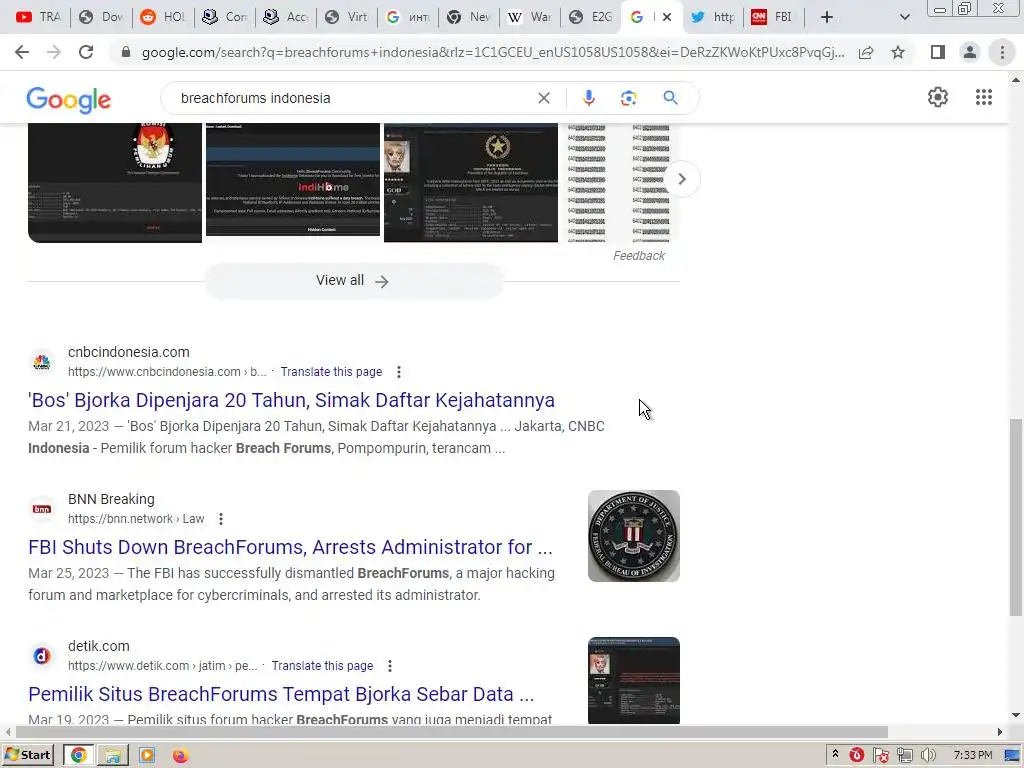Start a voice search with the microphone
The image size is (1024, 768).
[588, 98]
